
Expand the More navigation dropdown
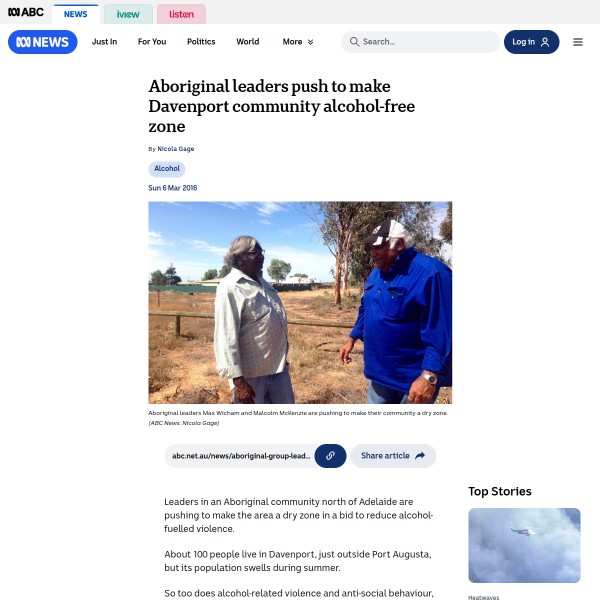[x=298, y=42]
